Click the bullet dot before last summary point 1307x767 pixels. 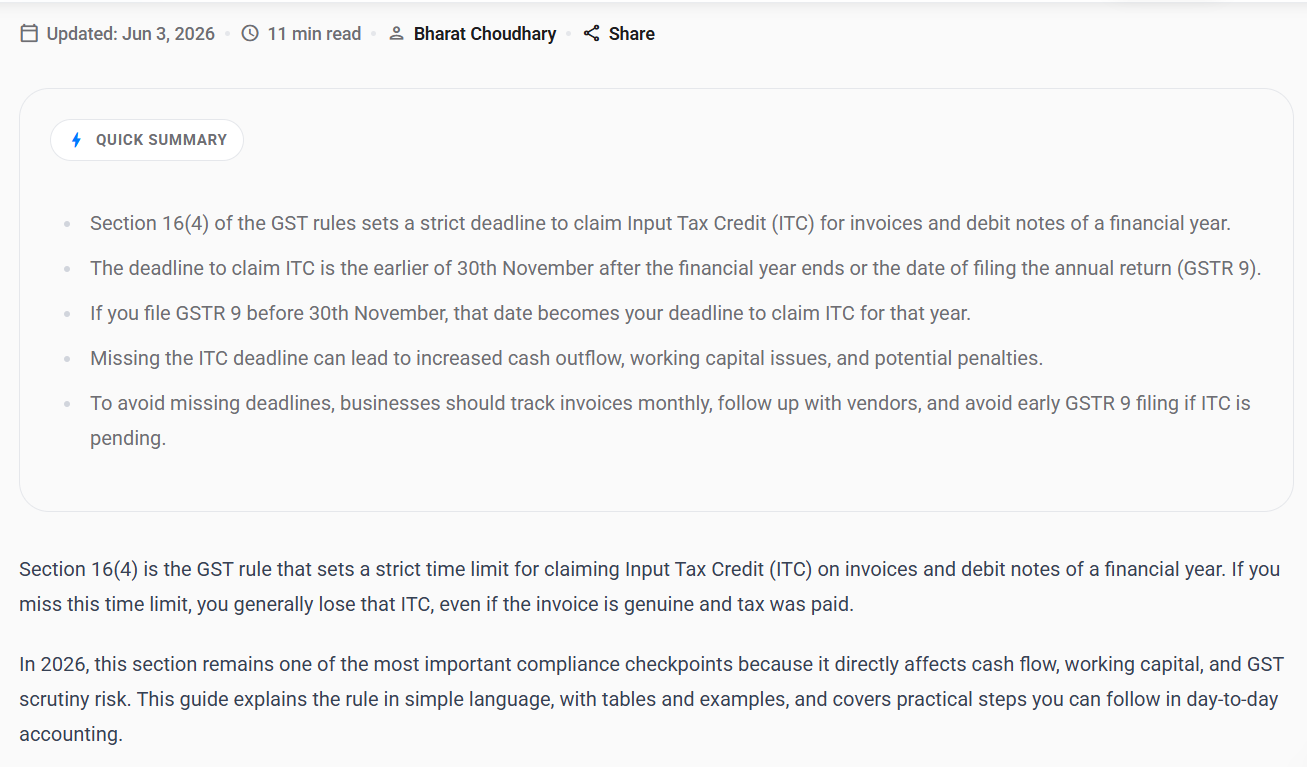pos(67,404)
